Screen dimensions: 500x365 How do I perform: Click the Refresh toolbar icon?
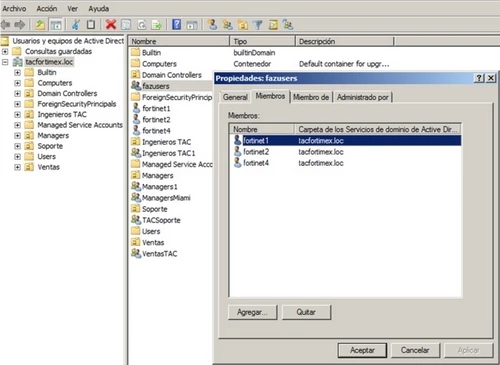[x=142, y=25]
